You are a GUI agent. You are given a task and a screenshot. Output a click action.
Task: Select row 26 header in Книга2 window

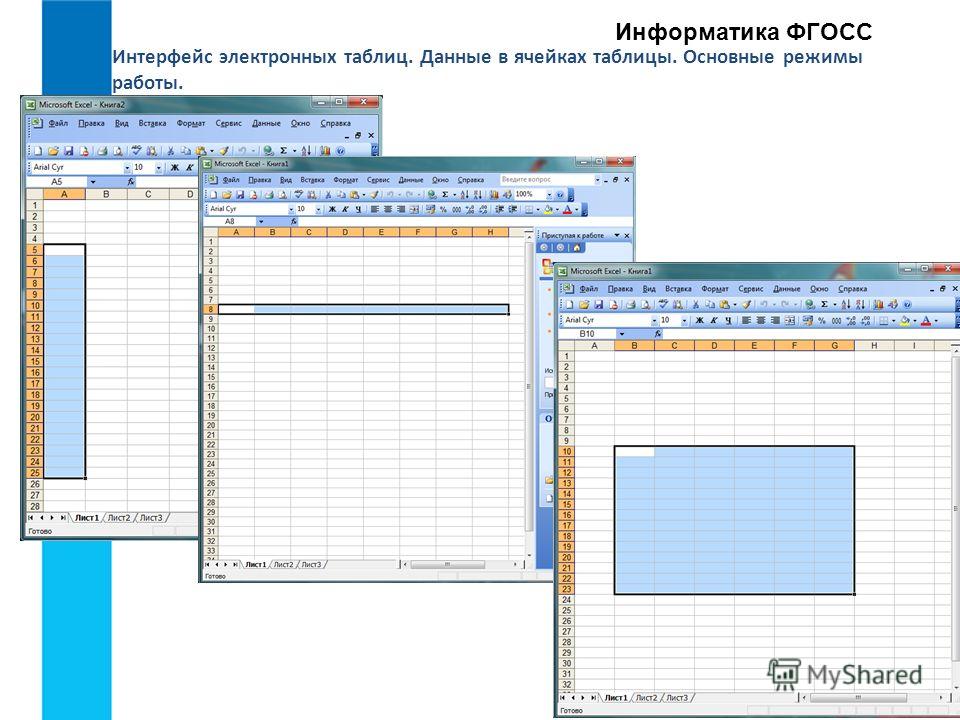pyautogui.click(x=34, y=484)
